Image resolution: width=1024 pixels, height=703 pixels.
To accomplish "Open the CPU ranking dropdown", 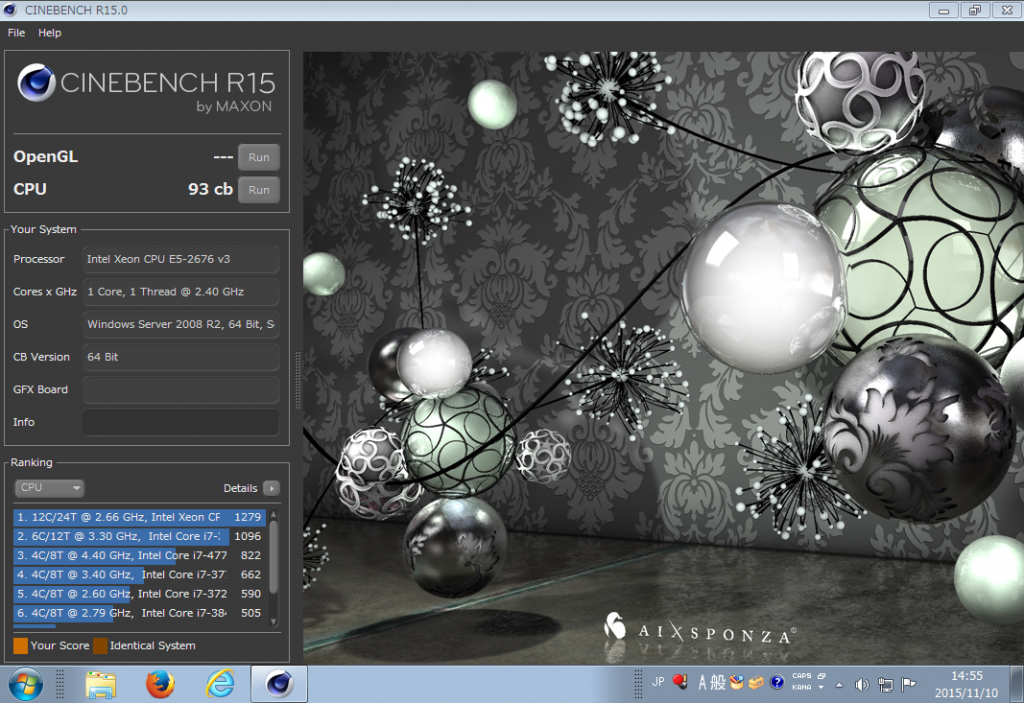I will [50, 487].
